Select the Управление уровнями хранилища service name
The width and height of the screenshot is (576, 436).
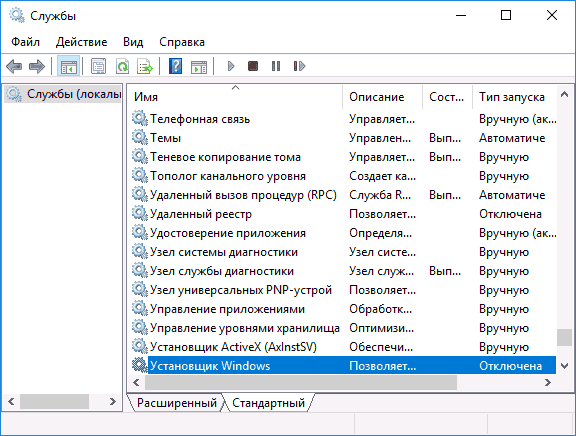point(245,328)
